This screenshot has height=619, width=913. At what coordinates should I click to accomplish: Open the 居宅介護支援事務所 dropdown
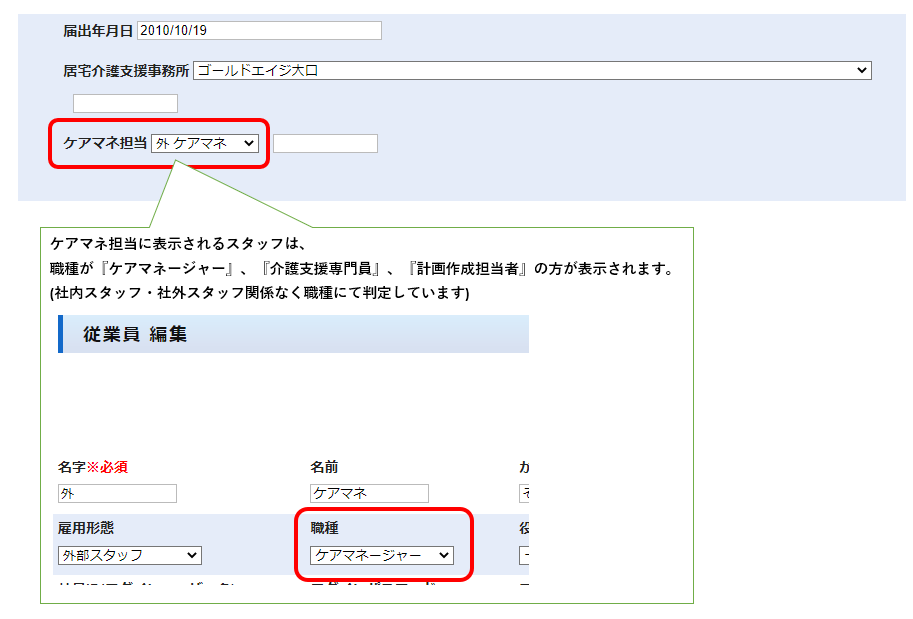531,70
